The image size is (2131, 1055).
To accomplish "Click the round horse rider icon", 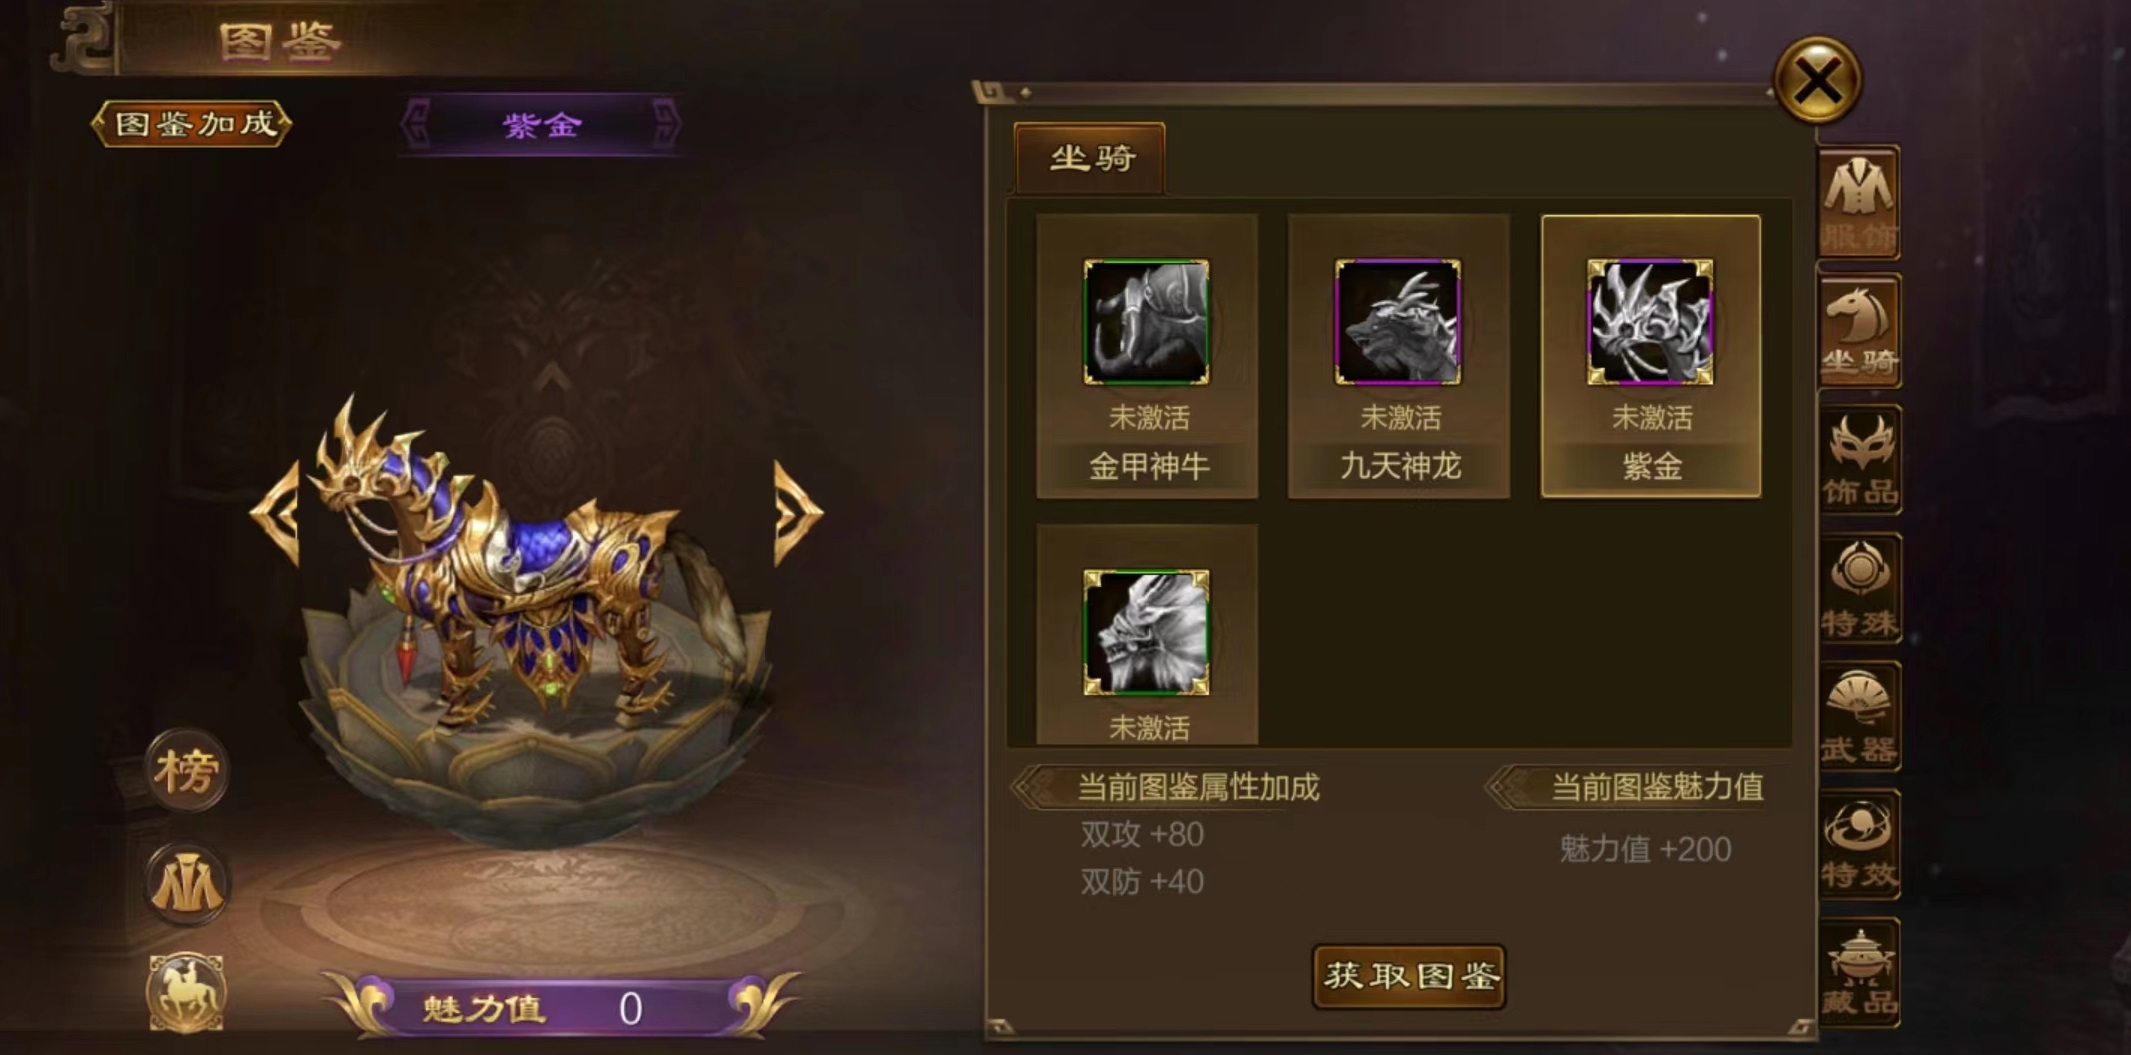I will (187, 992).
